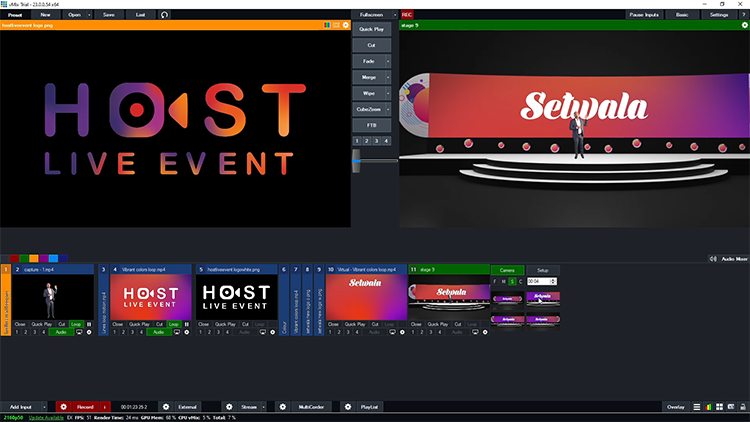Select the red input category color
The image size is (750, 422).
coord(14,259)
